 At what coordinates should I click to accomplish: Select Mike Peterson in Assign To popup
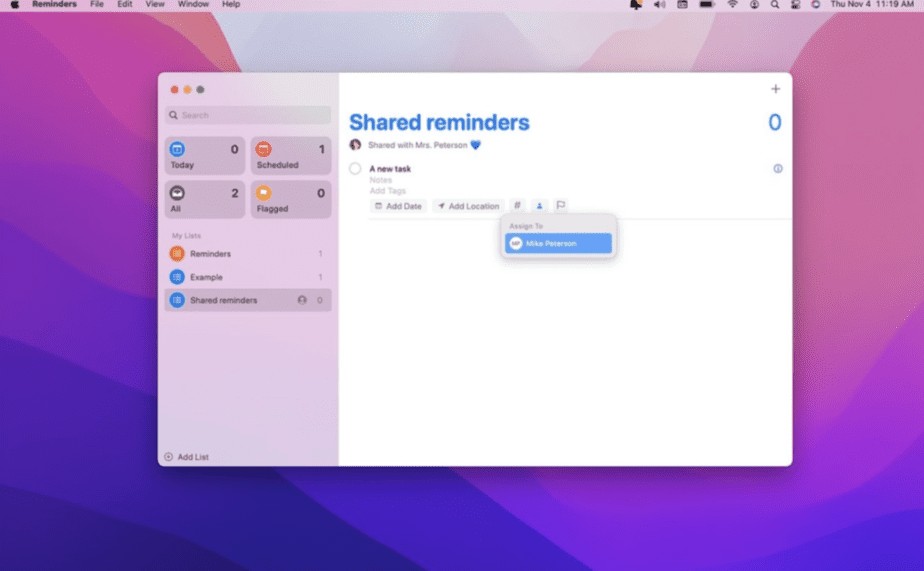coord(558,243)
